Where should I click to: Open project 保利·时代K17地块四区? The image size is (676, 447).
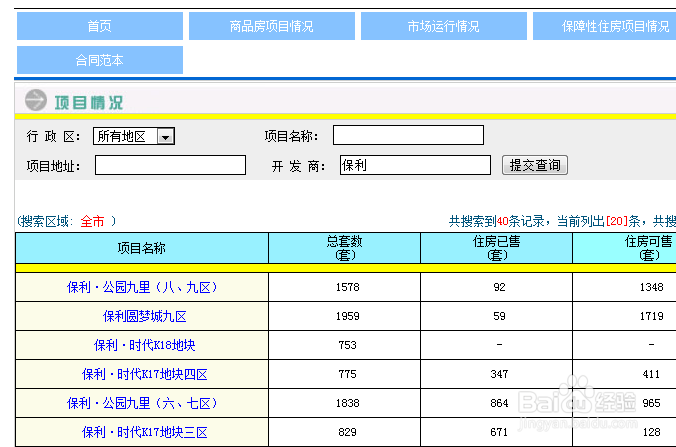tap(144, 374)
